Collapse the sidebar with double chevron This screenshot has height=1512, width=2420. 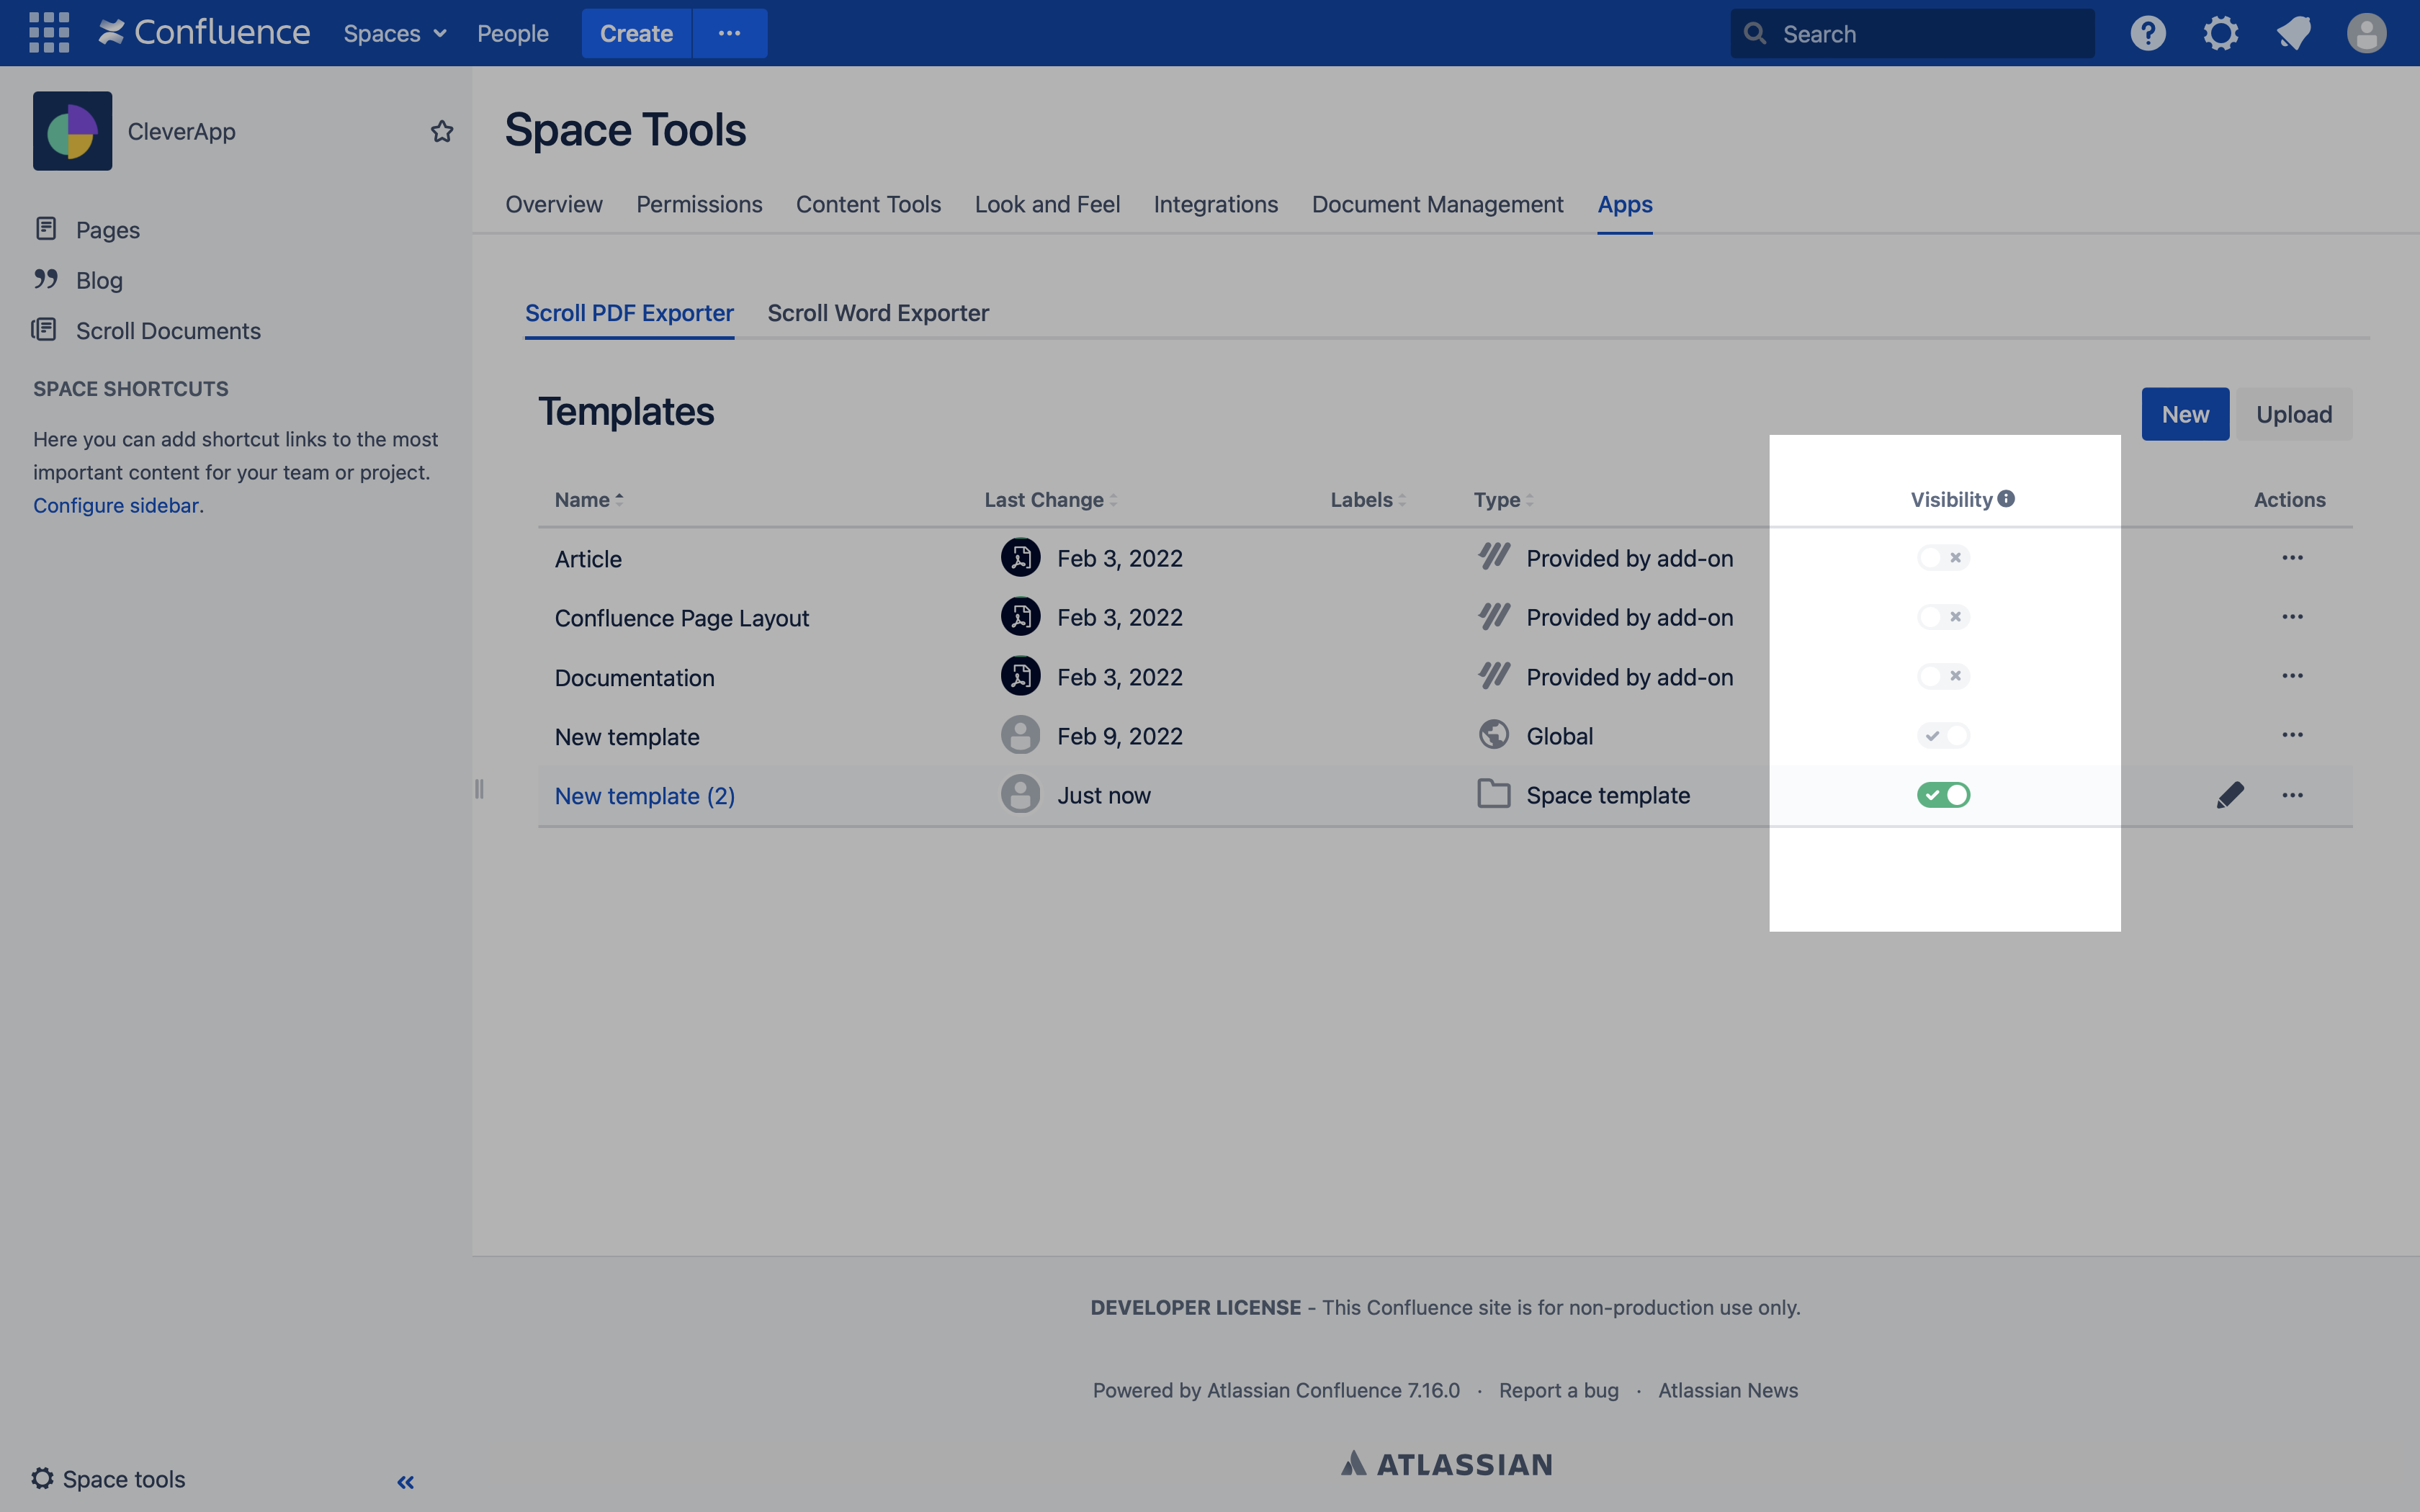pos(405,1482)
